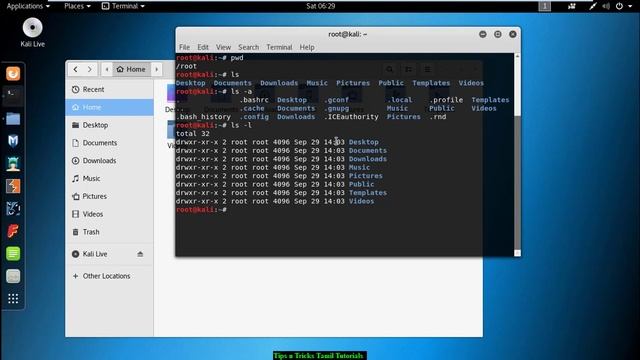Image resolution: width=640 pixels, height=360 pixels.
Task: Close the root@kali terminal window
Action: click(x=513, y=34)
